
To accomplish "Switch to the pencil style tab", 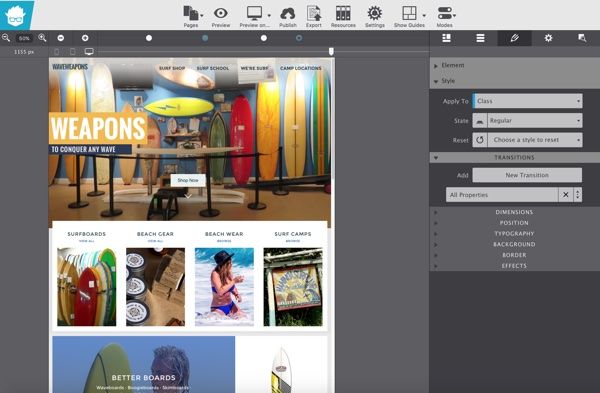I will pyautogui.click(x=514, y=38).
